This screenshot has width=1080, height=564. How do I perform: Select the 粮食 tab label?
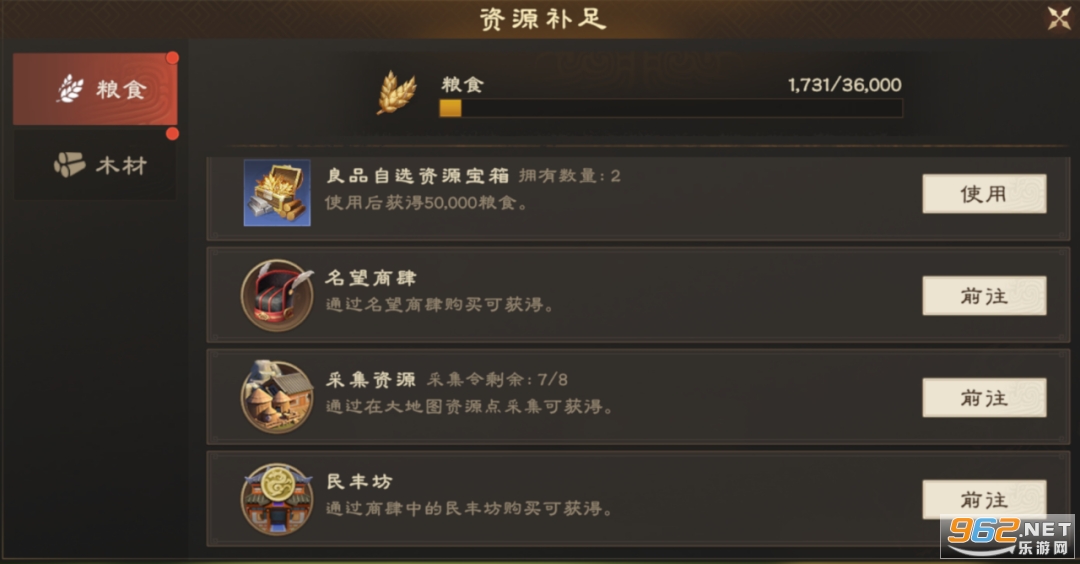point(121,90)
